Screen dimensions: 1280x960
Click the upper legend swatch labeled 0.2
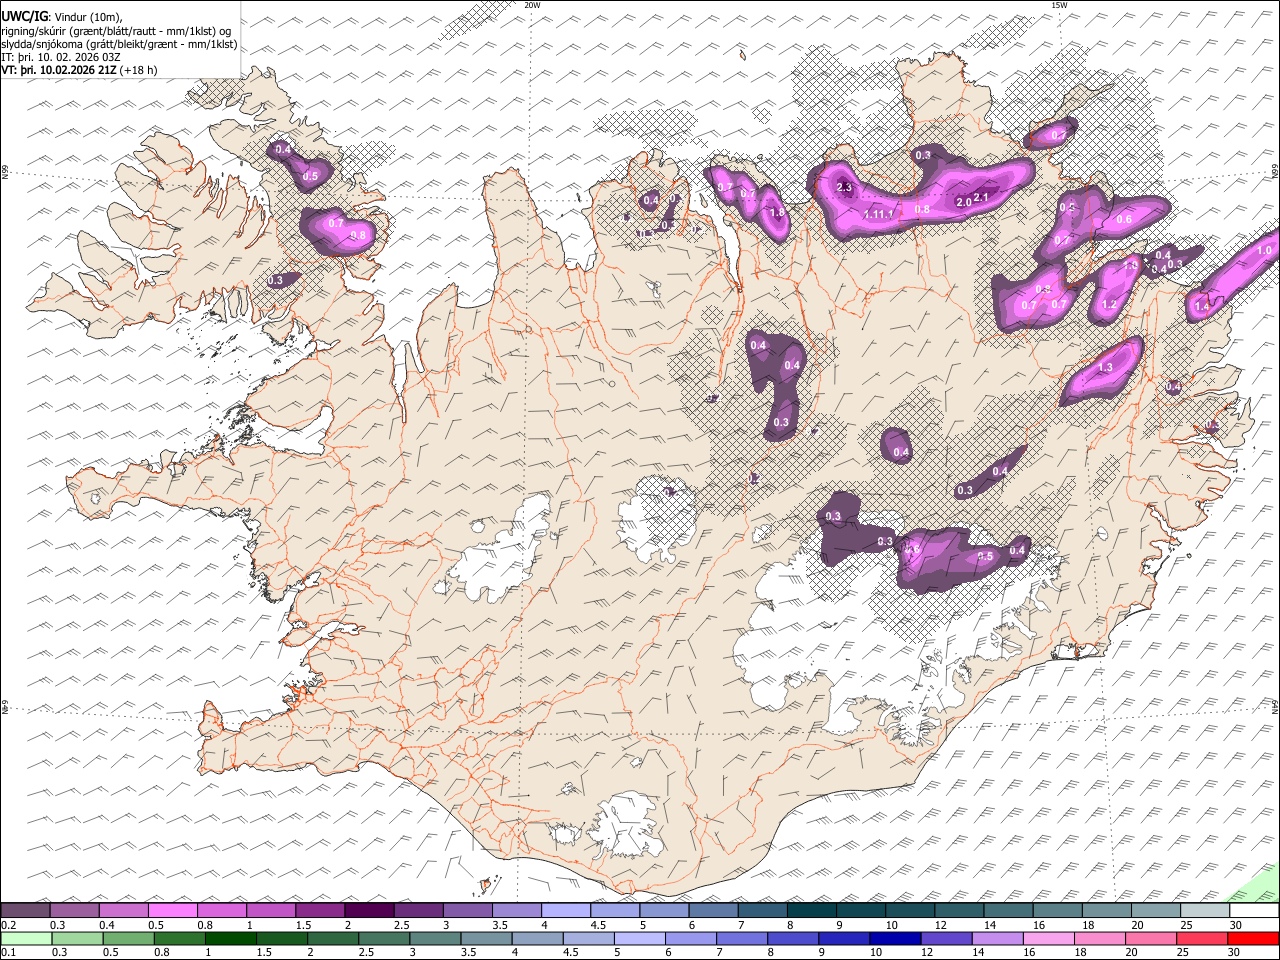point(25,910)
